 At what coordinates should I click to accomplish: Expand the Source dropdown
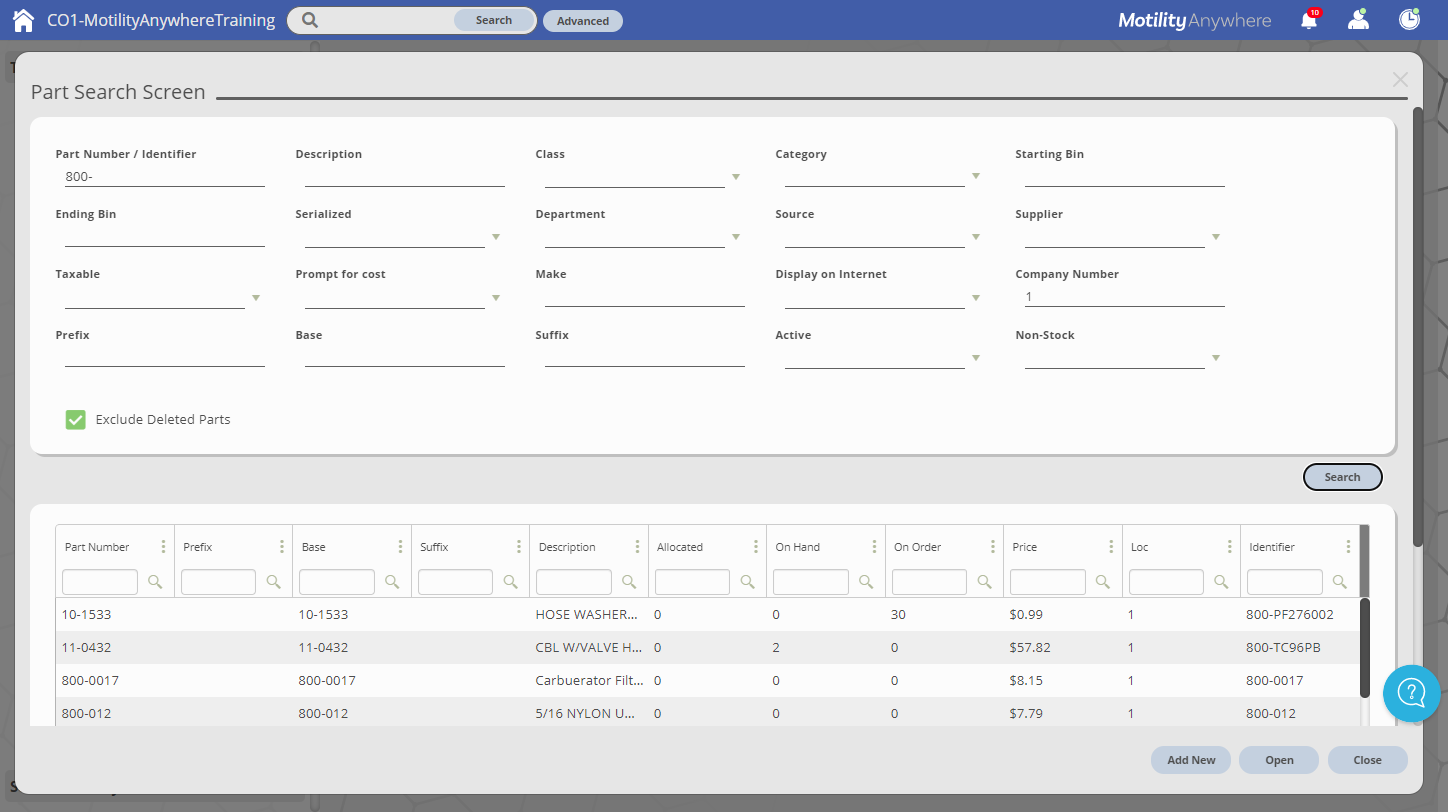975,237
